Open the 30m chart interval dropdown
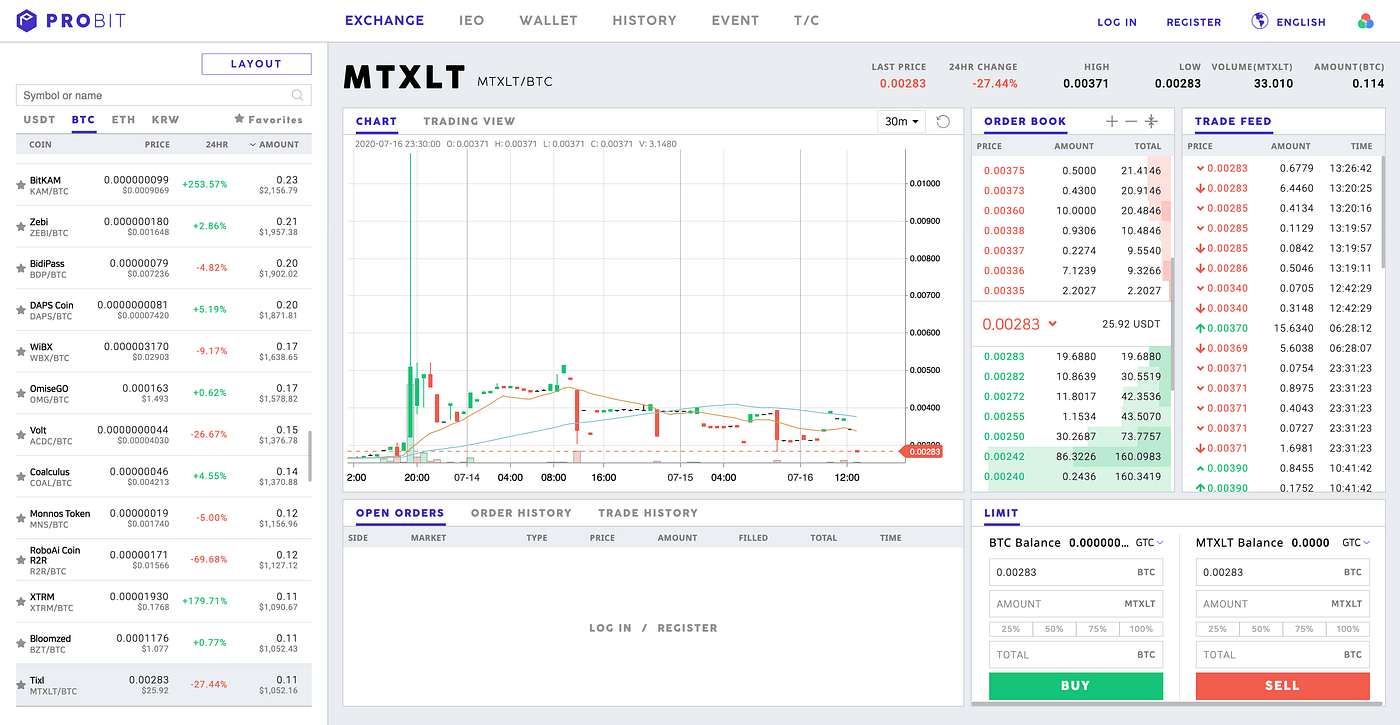The width and height of the screenshot is (1400, 725). pyautogui.click(x=900, y=121)
